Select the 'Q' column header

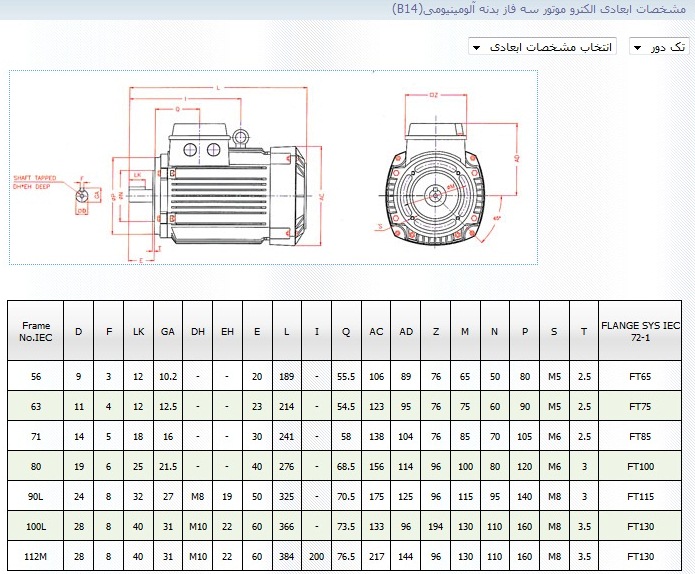pos(346,332)
